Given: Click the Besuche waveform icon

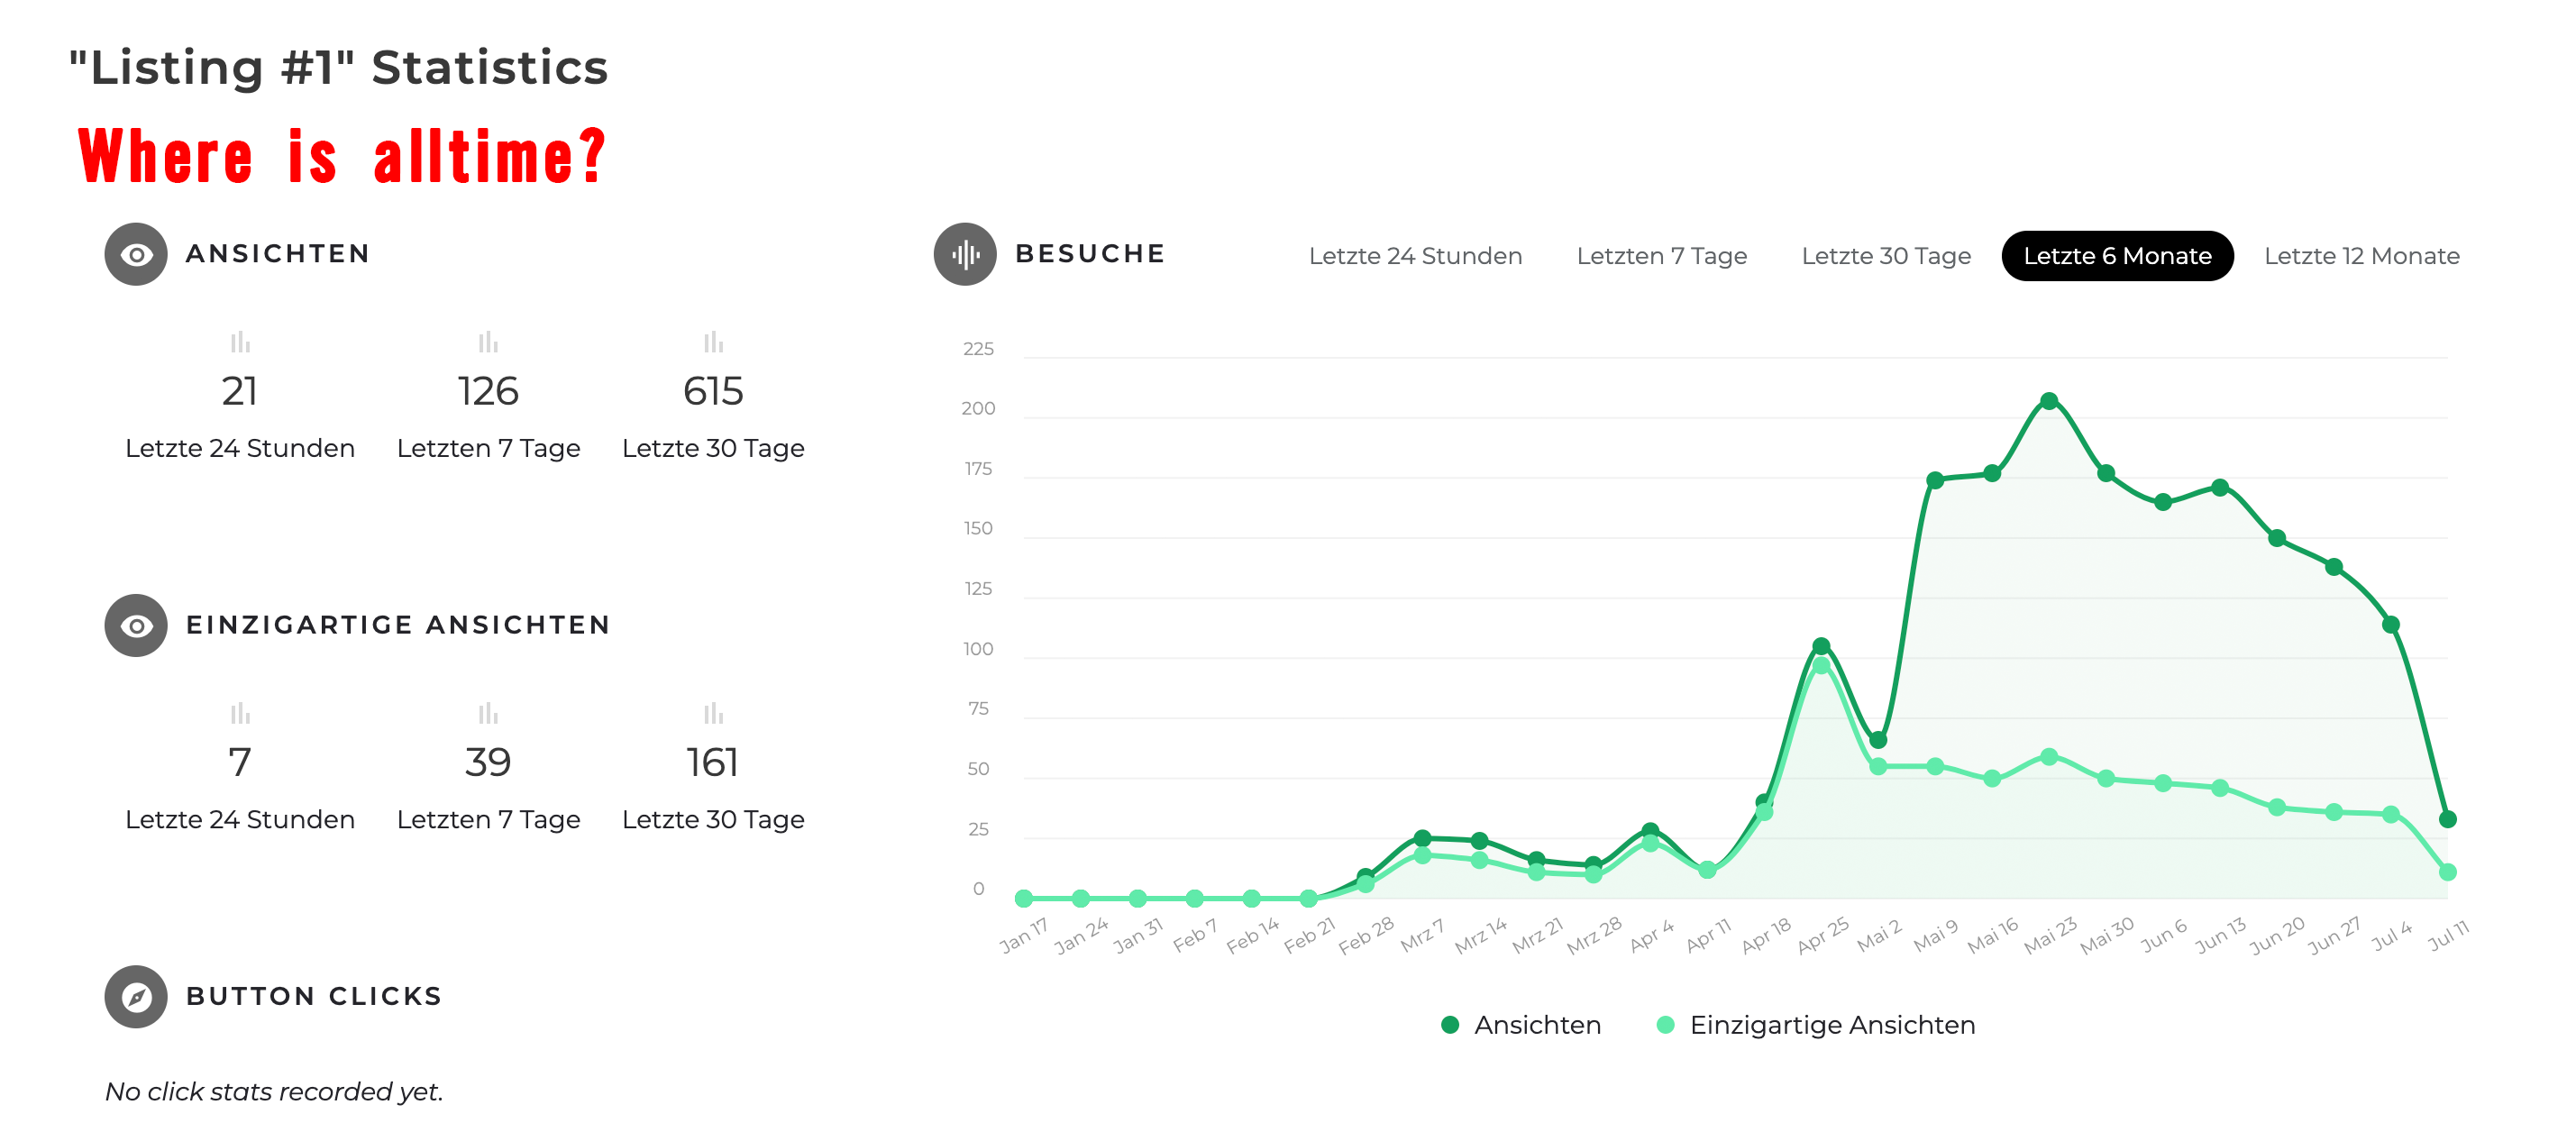Looking at the screenshot, I should click(x=965, y=254).
